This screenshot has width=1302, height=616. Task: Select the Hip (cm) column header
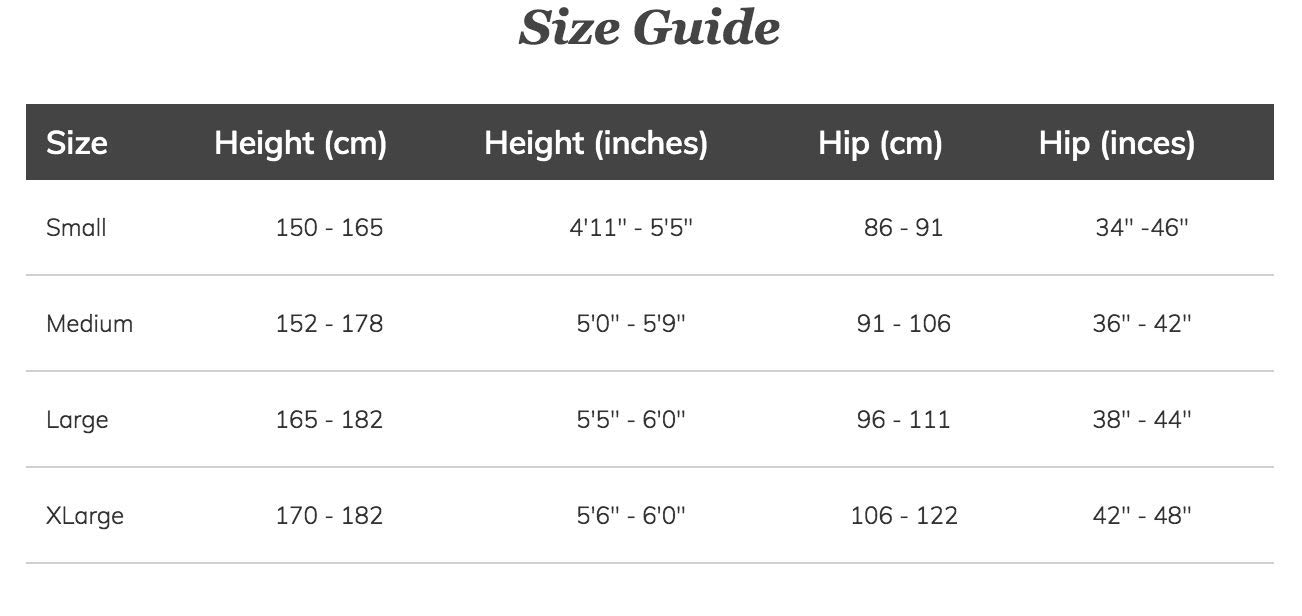[880, 143]
